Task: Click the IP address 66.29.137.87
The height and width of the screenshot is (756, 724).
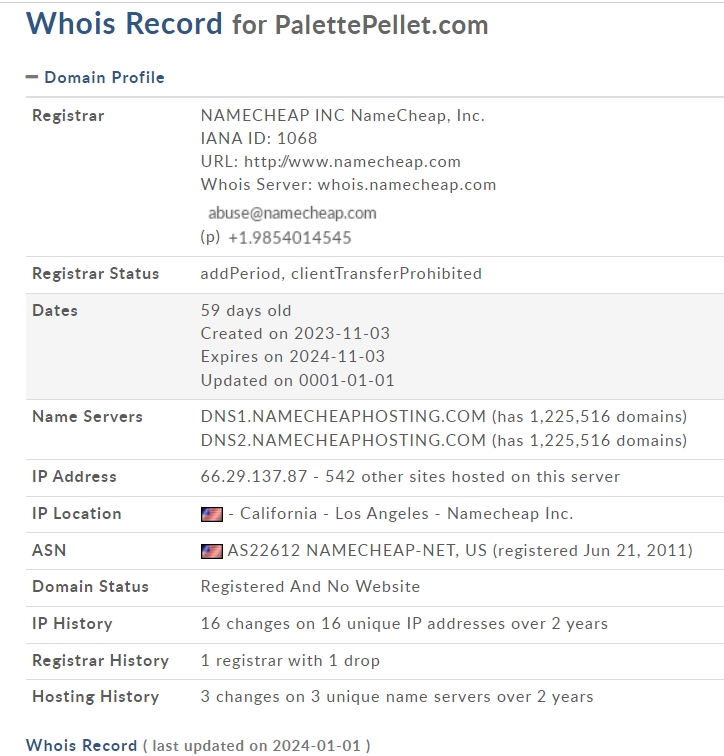Action: click(x=254, y=476)
